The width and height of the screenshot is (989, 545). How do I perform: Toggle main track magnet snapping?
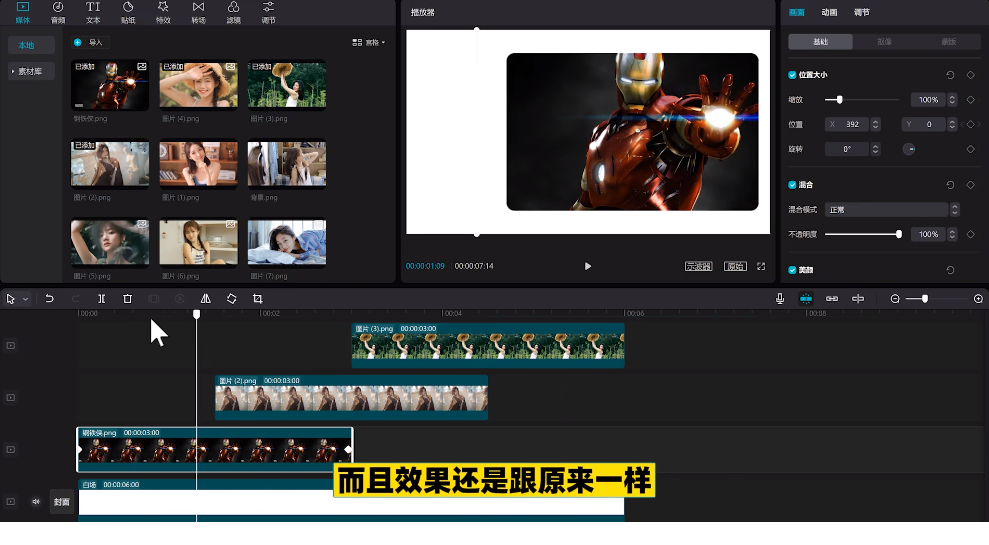pos(806,299)
